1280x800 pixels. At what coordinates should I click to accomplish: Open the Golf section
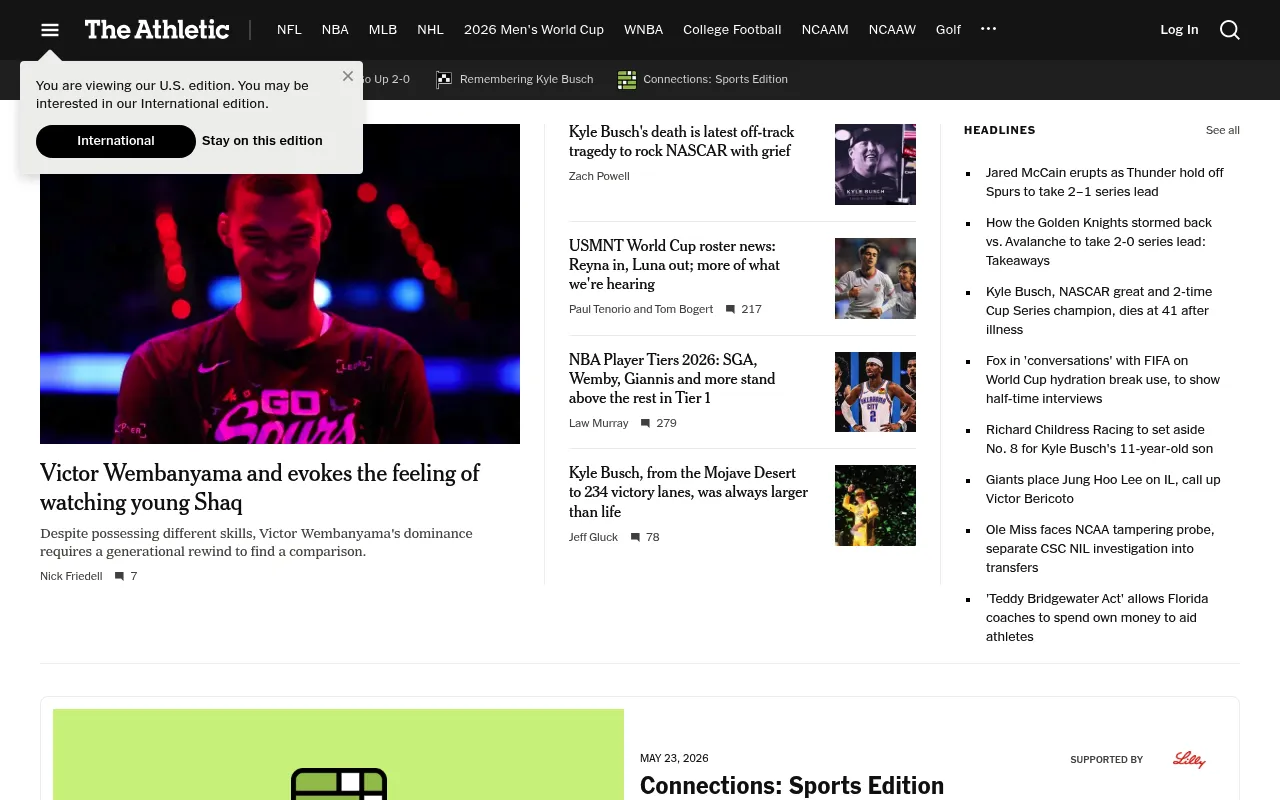pos(948,30)
